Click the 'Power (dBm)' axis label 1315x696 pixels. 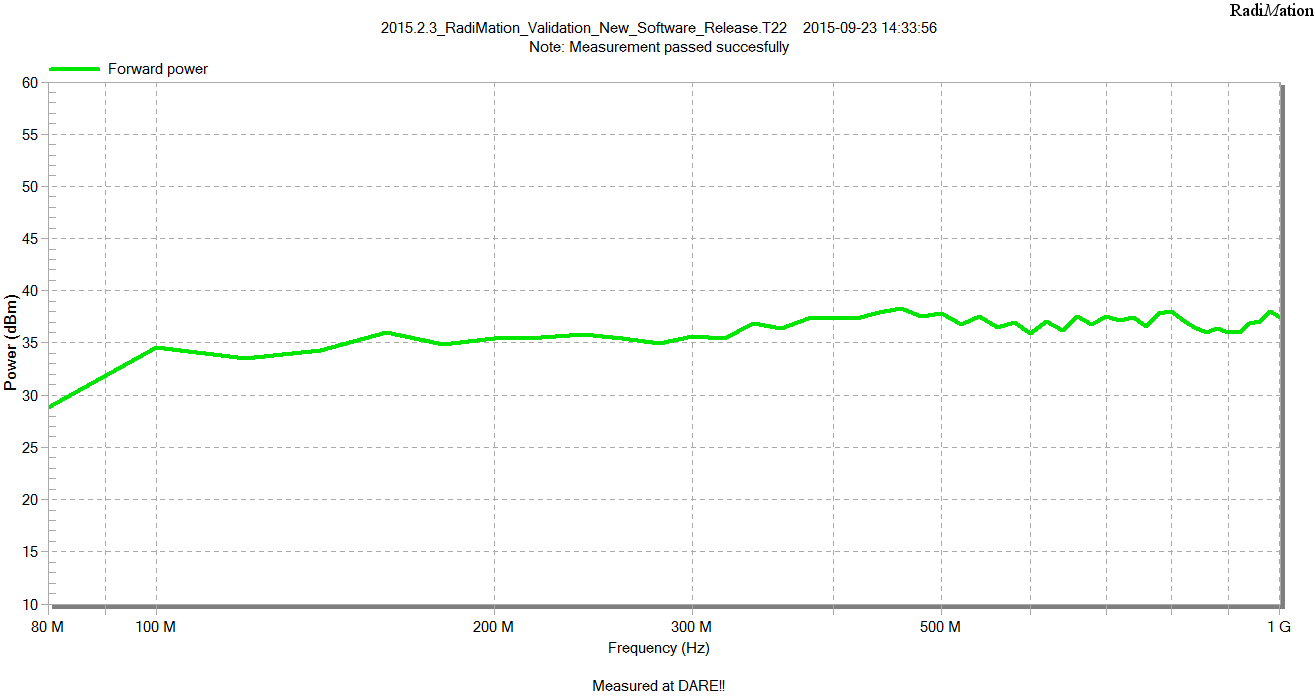10,343
